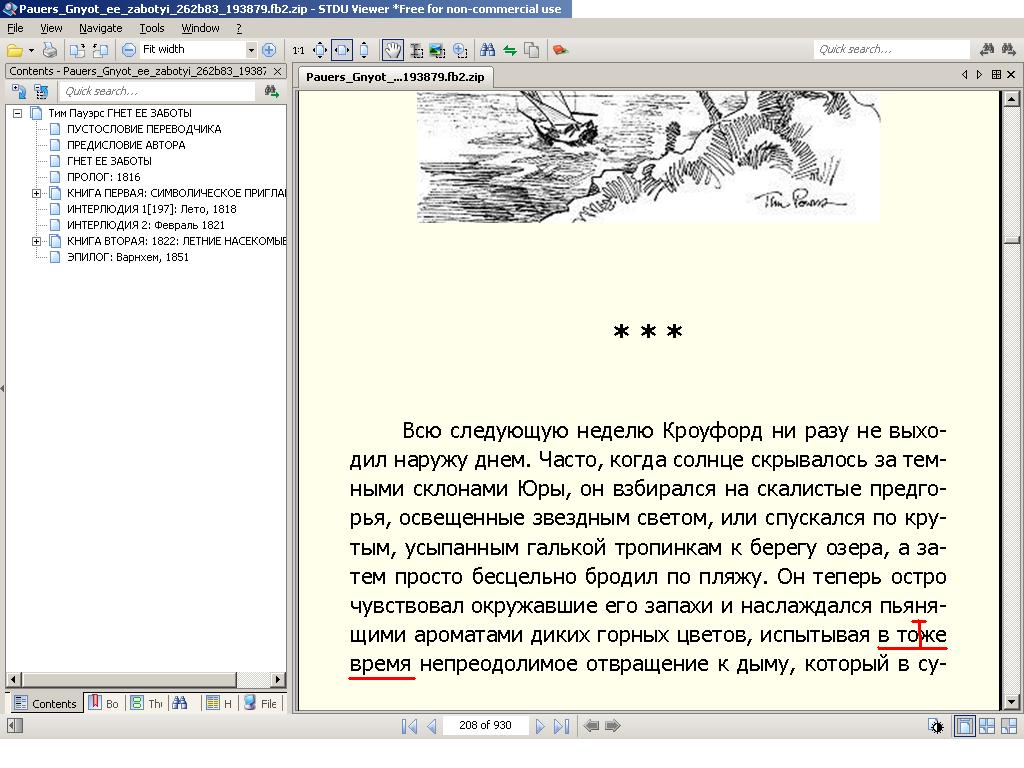
Task: Go to the first page
Action: [x=409, y=726]
